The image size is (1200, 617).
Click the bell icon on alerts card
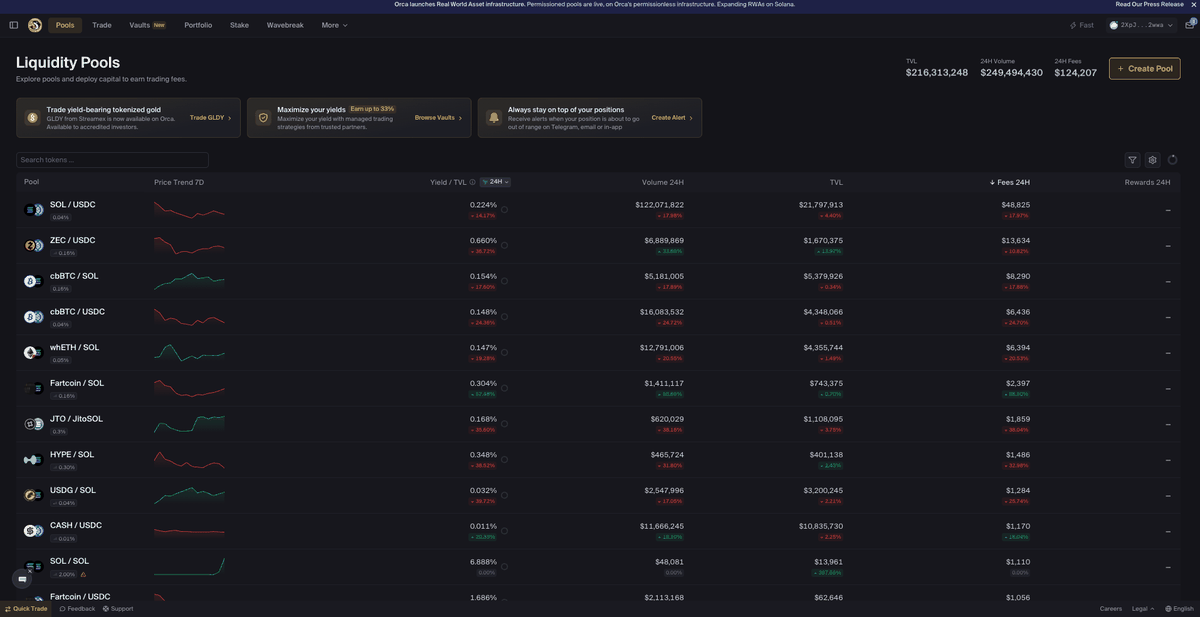click(x=494, y=118)
